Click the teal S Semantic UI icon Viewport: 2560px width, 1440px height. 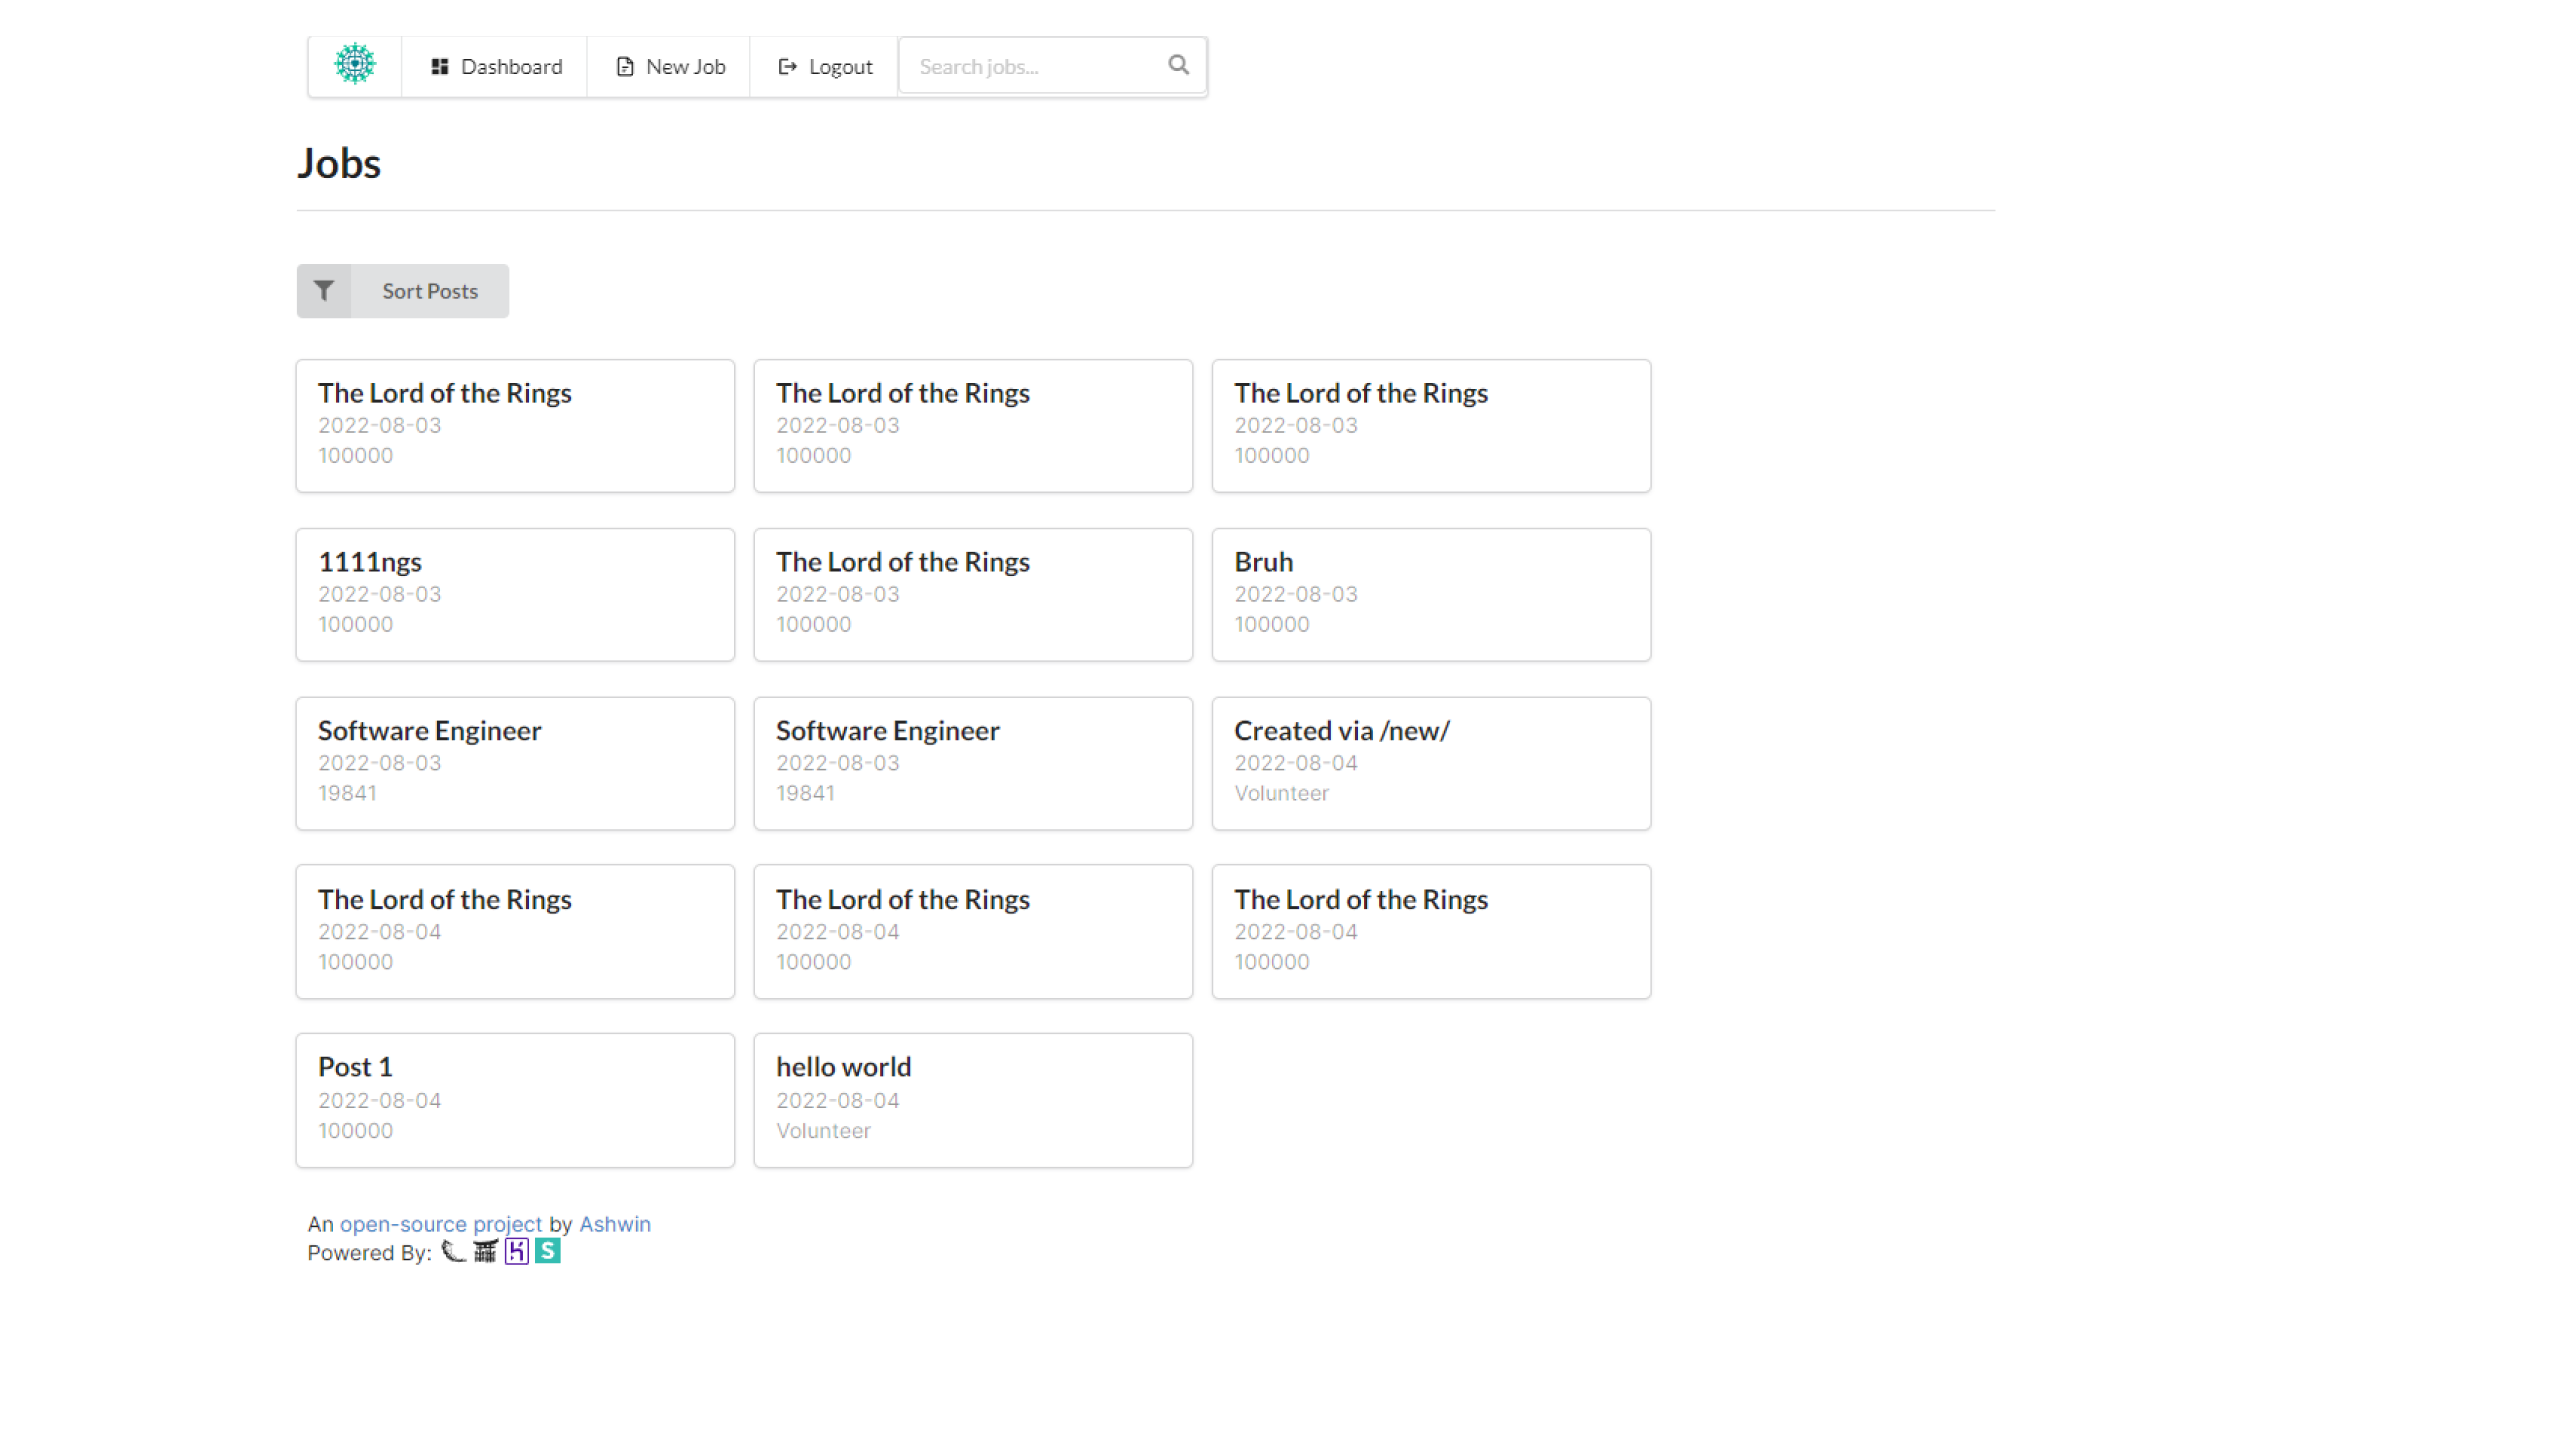547,1252
